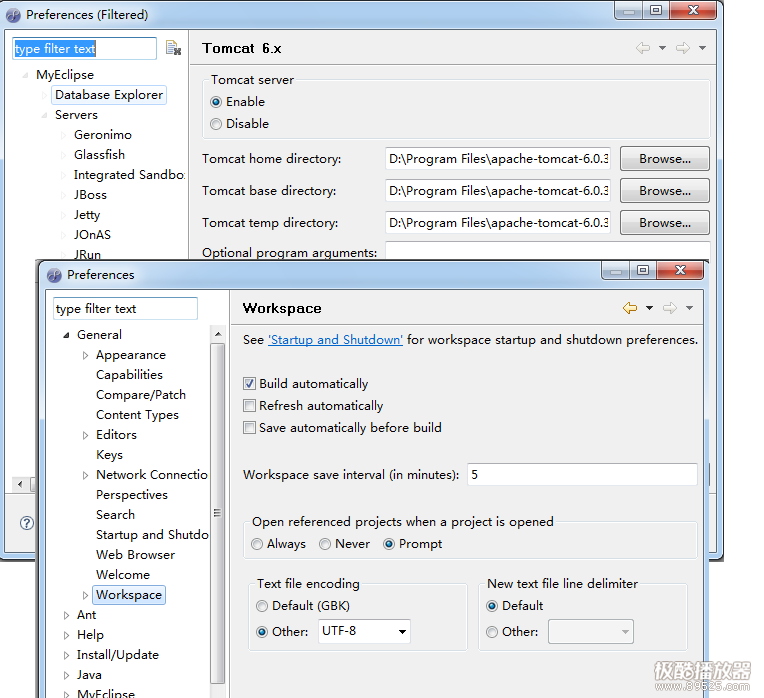764x698 pixels.
Task: Select Web Browser in preferences tree
Action: [135, 554]
